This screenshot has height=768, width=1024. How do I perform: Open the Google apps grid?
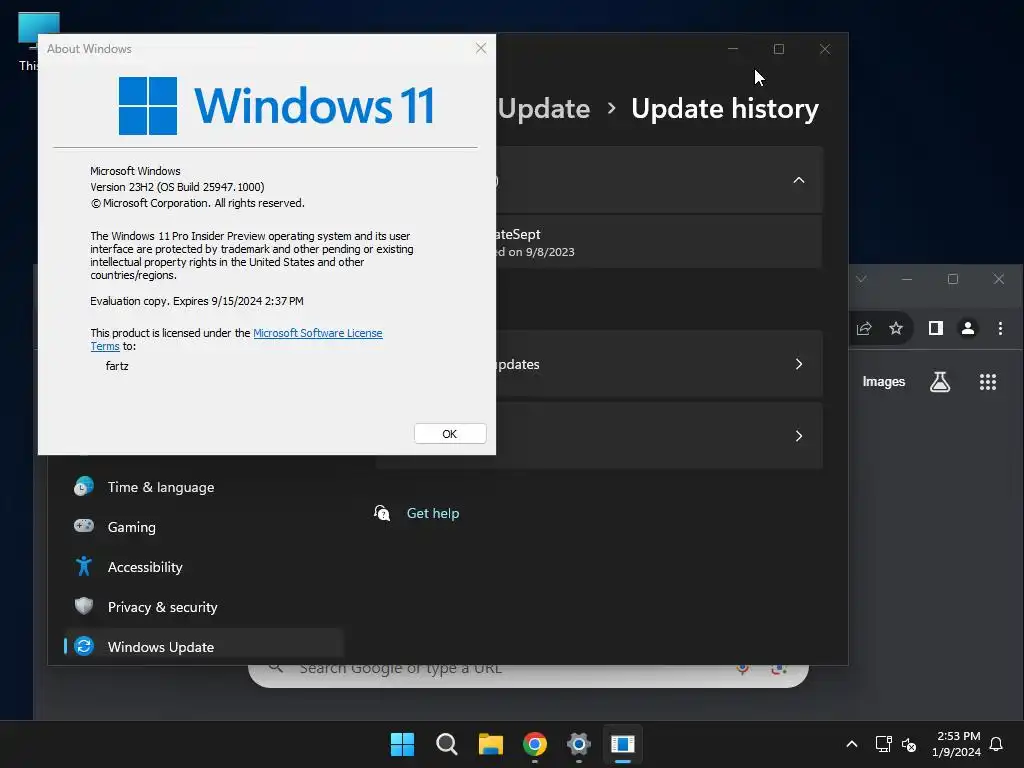(x=988, y=382)
